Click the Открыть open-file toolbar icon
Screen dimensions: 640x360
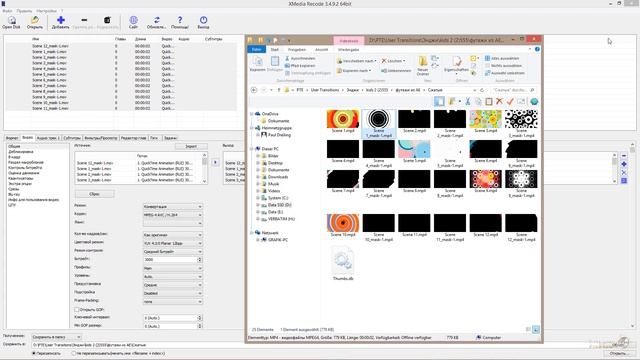35,21
